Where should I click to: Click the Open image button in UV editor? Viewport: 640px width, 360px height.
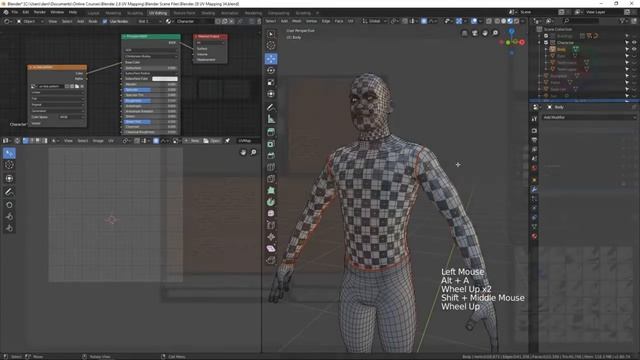212,140
